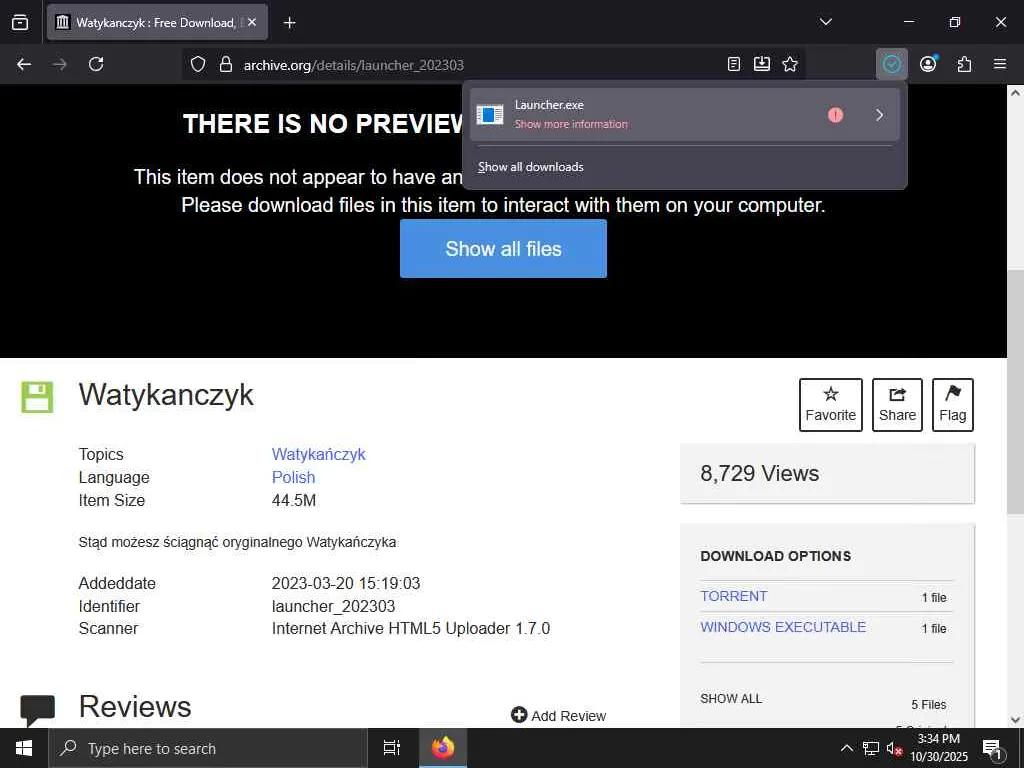1024x768 pixels.
Task: Open Firefox account icon
Action: (x=928, y=64)
